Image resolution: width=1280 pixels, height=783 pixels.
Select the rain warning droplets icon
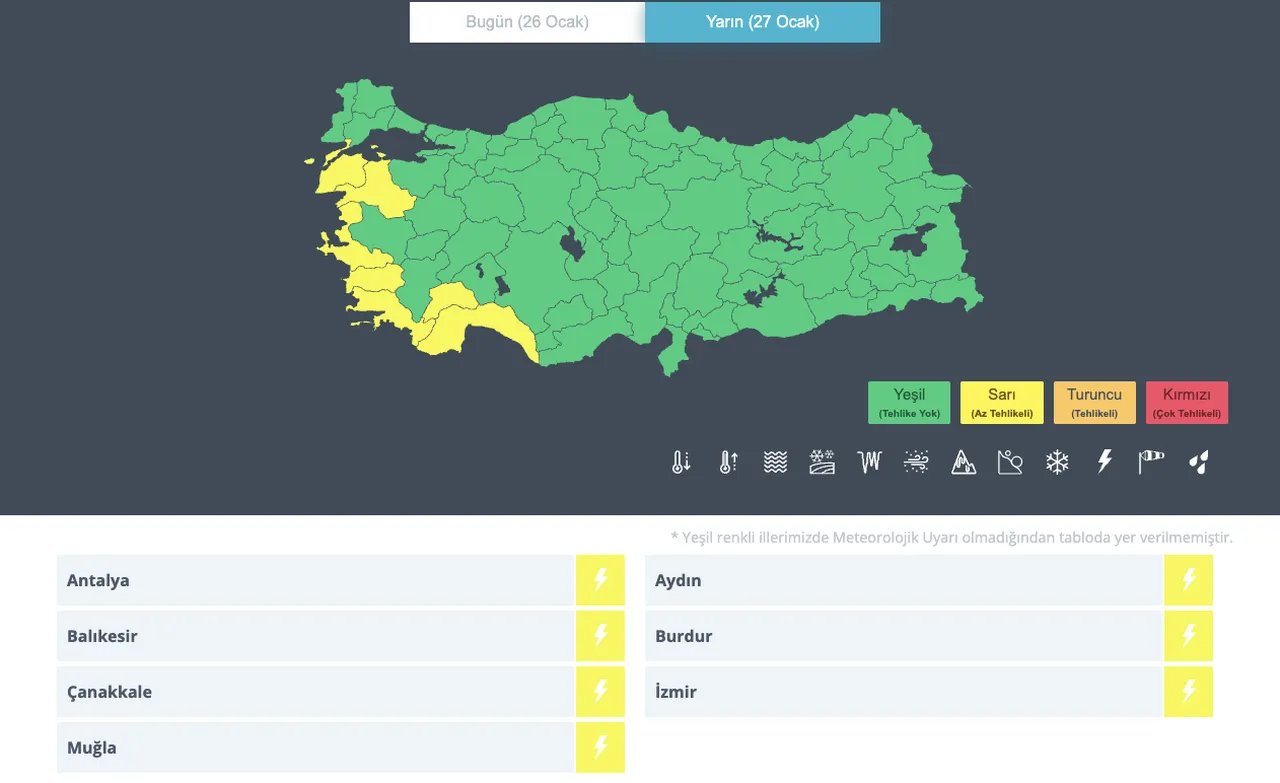1198,462
